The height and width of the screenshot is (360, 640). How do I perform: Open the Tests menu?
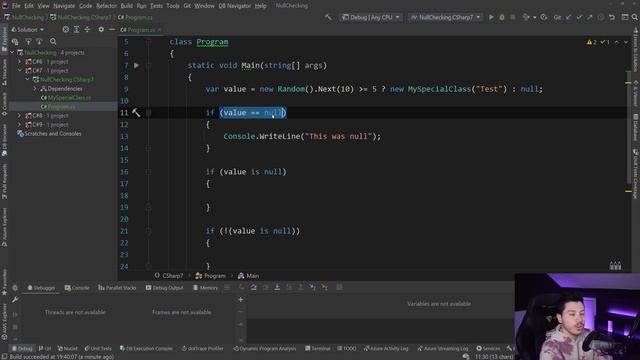(x=156, y=6)
